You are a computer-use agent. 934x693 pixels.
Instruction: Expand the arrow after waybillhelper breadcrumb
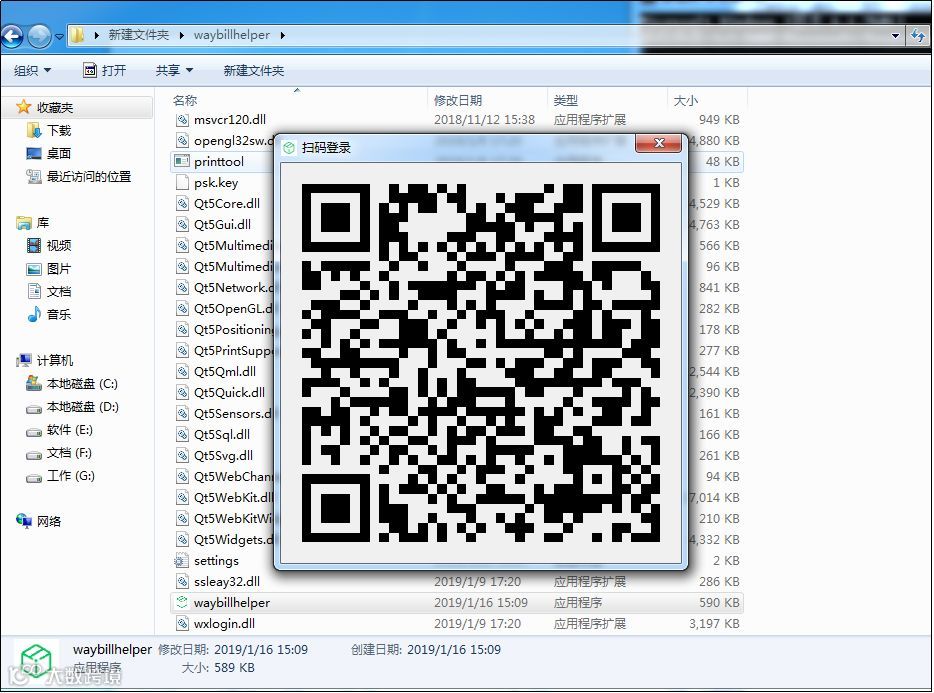(x=282, y=36)
